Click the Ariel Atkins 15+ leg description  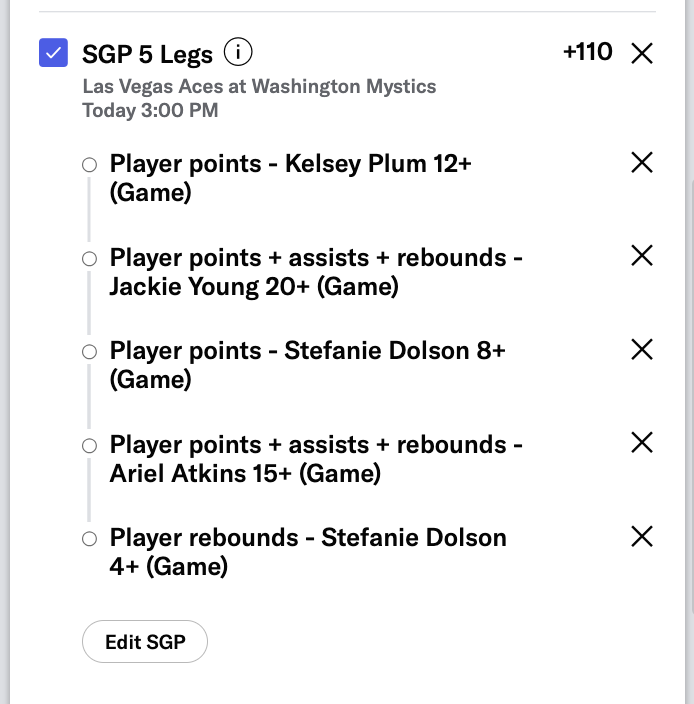point(316,458)
